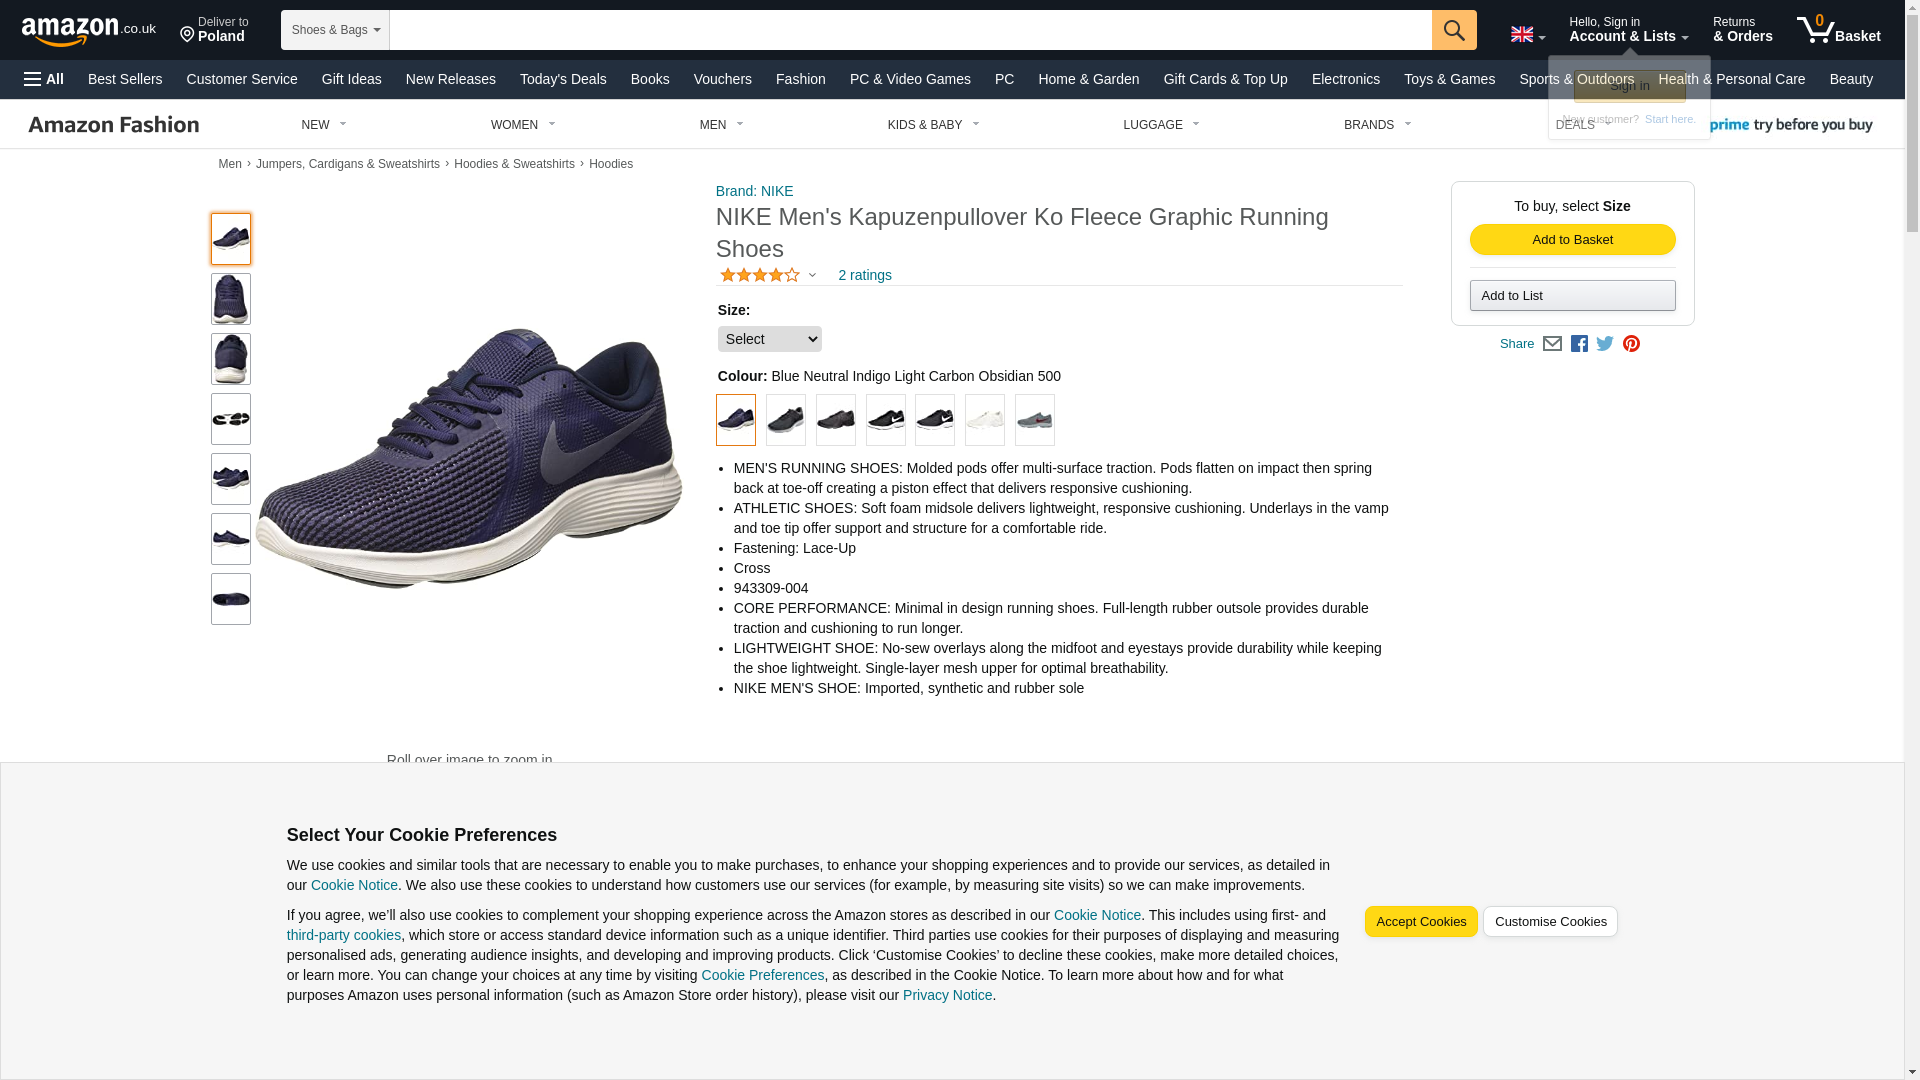Select the white shoe colour swatch
This screenshot has height=1080, width=1920.
click(x=984, y=420)
